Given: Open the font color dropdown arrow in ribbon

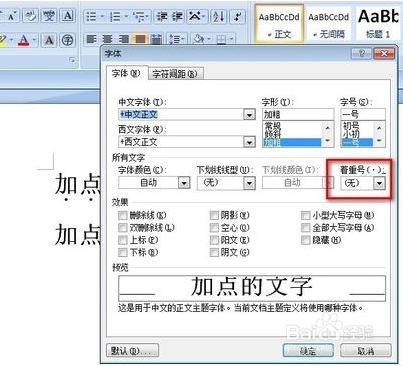Looking at the screenshot, I should pyautogui.click(x=34, y=40).
